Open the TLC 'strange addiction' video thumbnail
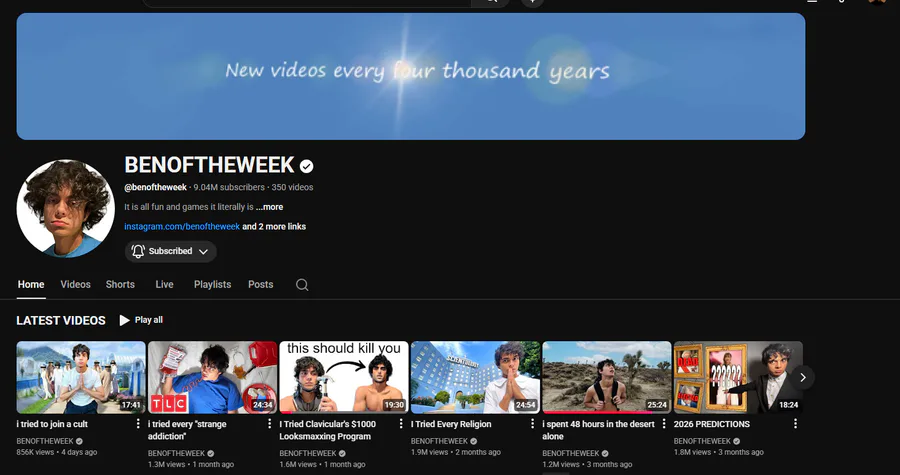Image resolution: width=900 pixels, height=475 pixels. coord(212,377)
